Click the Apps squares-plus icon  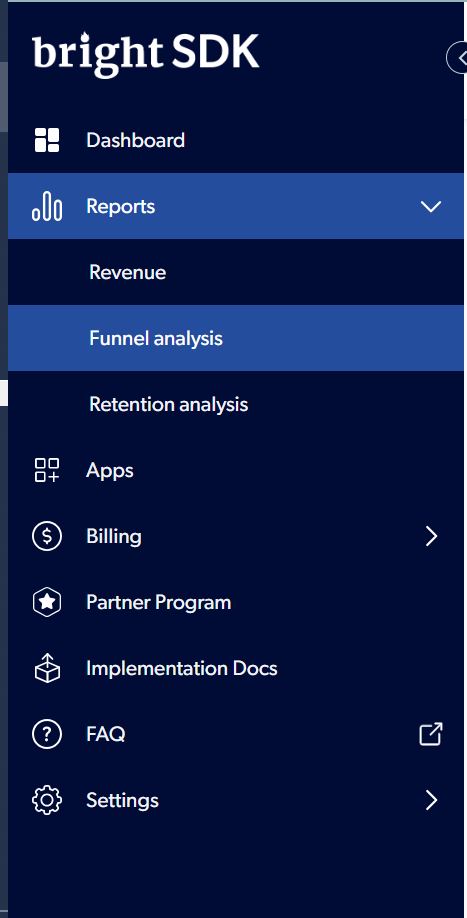click(47, 470)
